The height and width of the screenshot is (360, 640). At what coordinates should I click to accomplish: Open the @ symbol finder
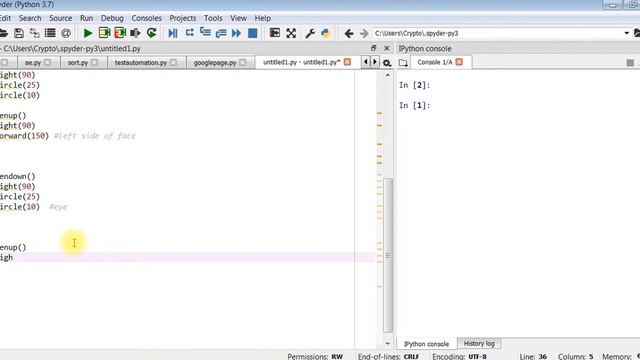[66, 33]
